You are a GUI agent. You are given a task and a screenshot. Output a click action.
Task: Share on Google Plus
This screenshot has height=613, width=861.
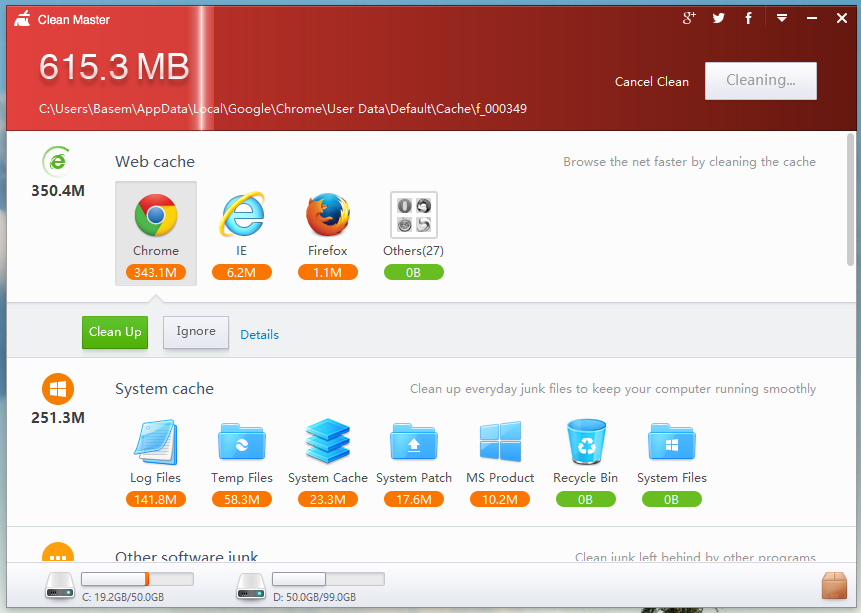(x=689, y=18)
